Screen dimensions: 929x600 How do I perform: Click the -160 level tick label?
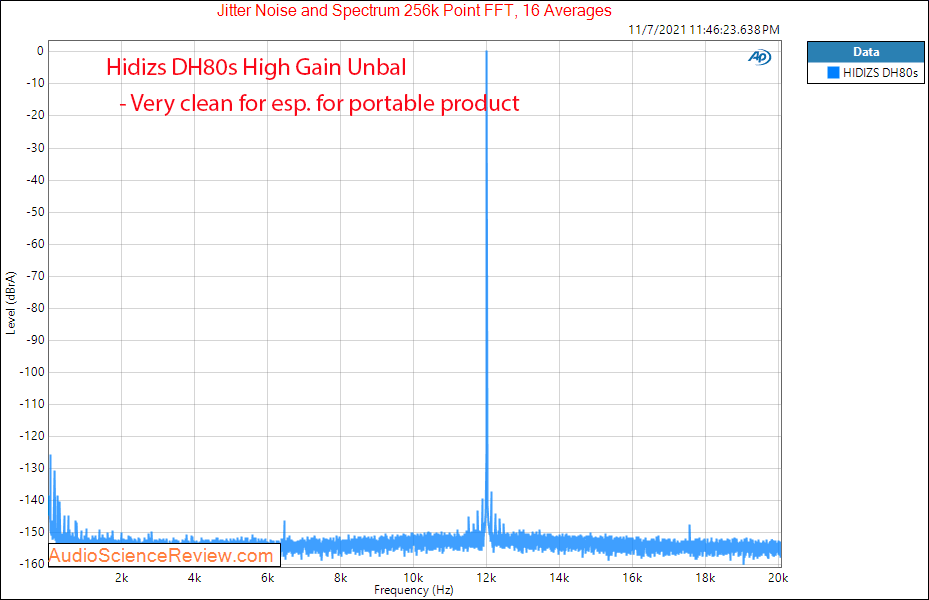[33, 563]
